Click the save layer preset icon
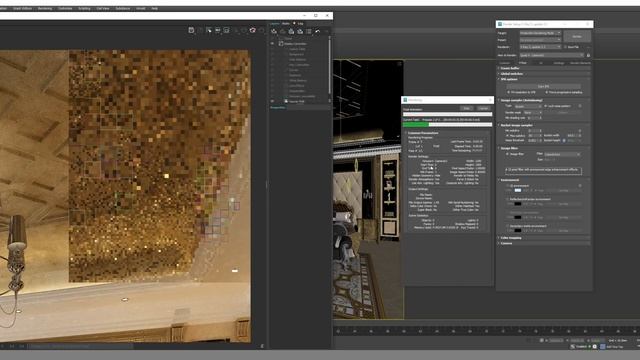This screenshot has height=360, width=640. pyautogui.click(x=291, y=31)
